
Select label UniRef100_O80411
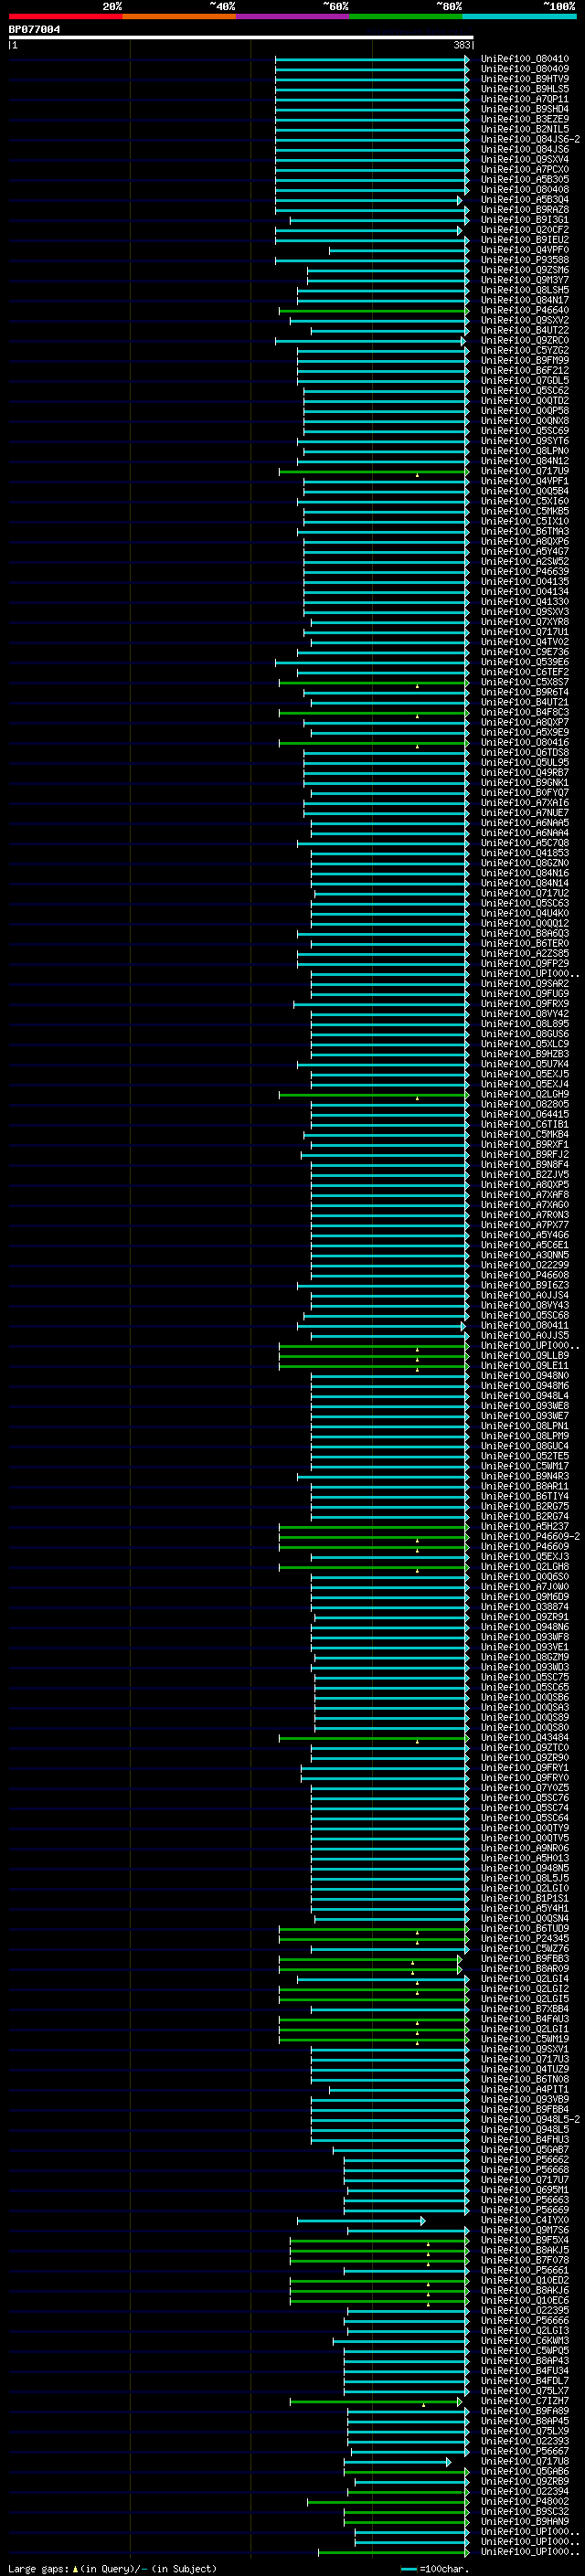[525, 1326]
